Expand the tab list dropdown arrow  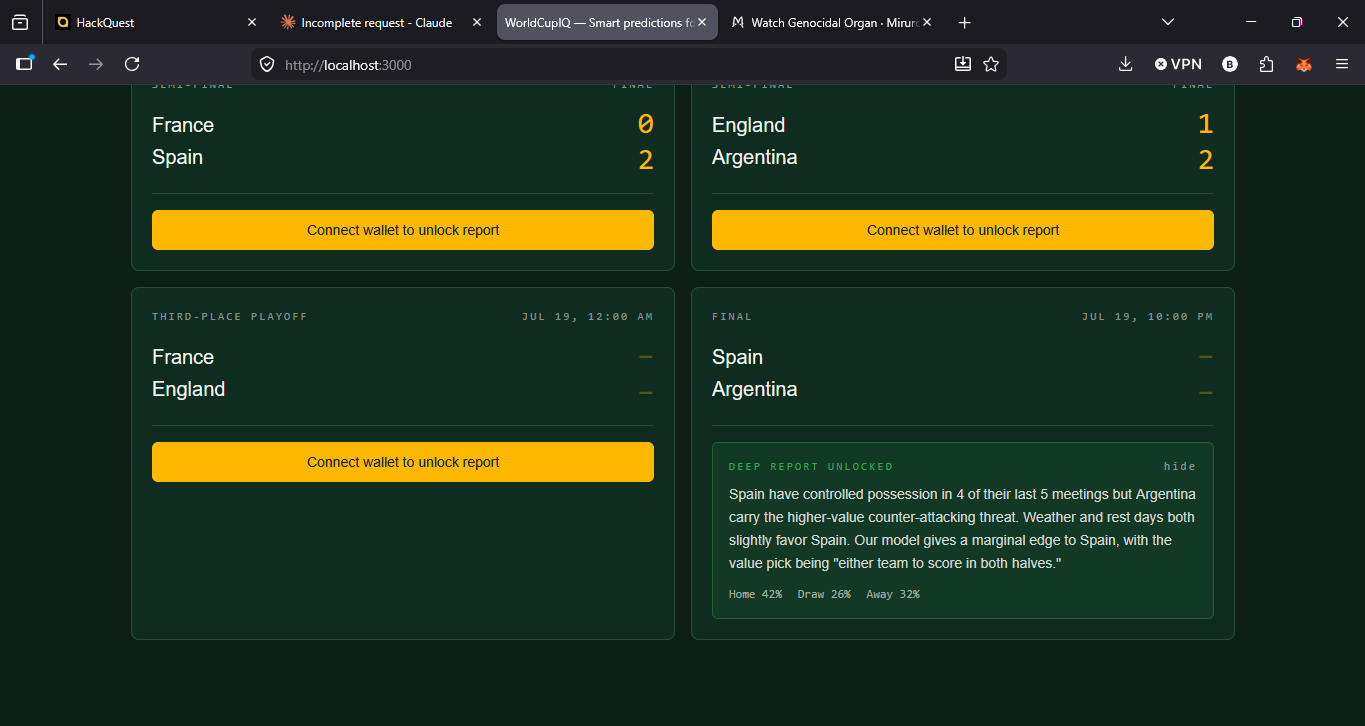[1168, 22]
